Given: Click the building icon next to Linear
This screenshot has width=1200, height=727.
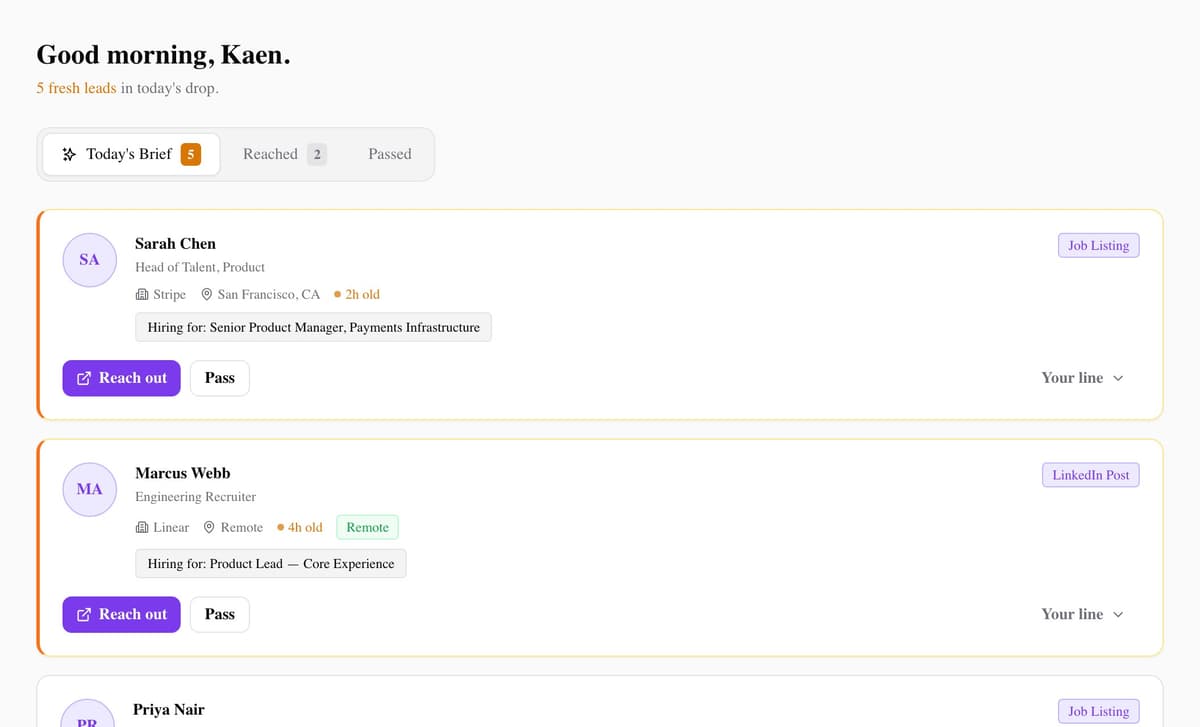Looking at the screenshot, I should coord(142,528).
